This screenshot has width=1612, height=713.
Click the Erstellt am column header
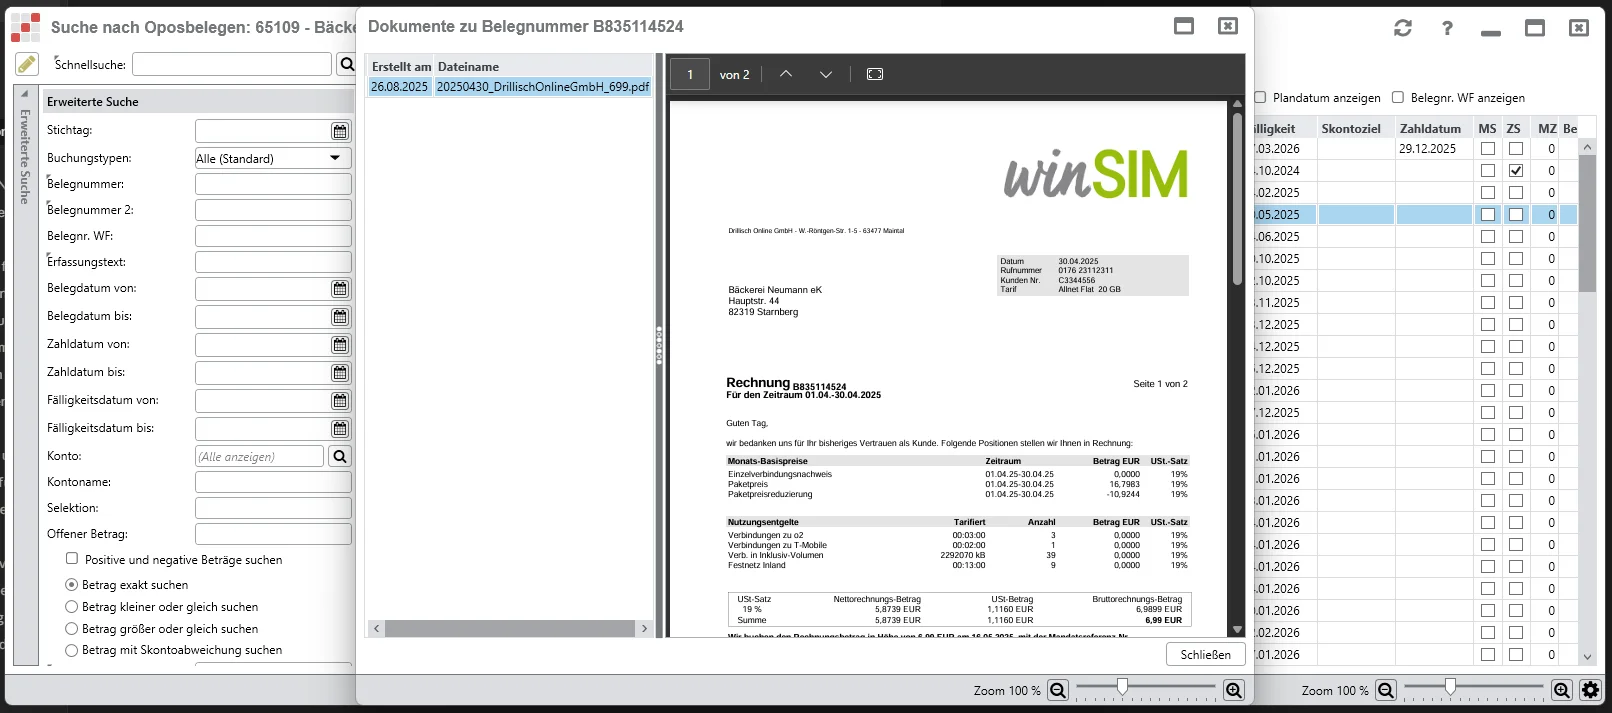point(401,67)
